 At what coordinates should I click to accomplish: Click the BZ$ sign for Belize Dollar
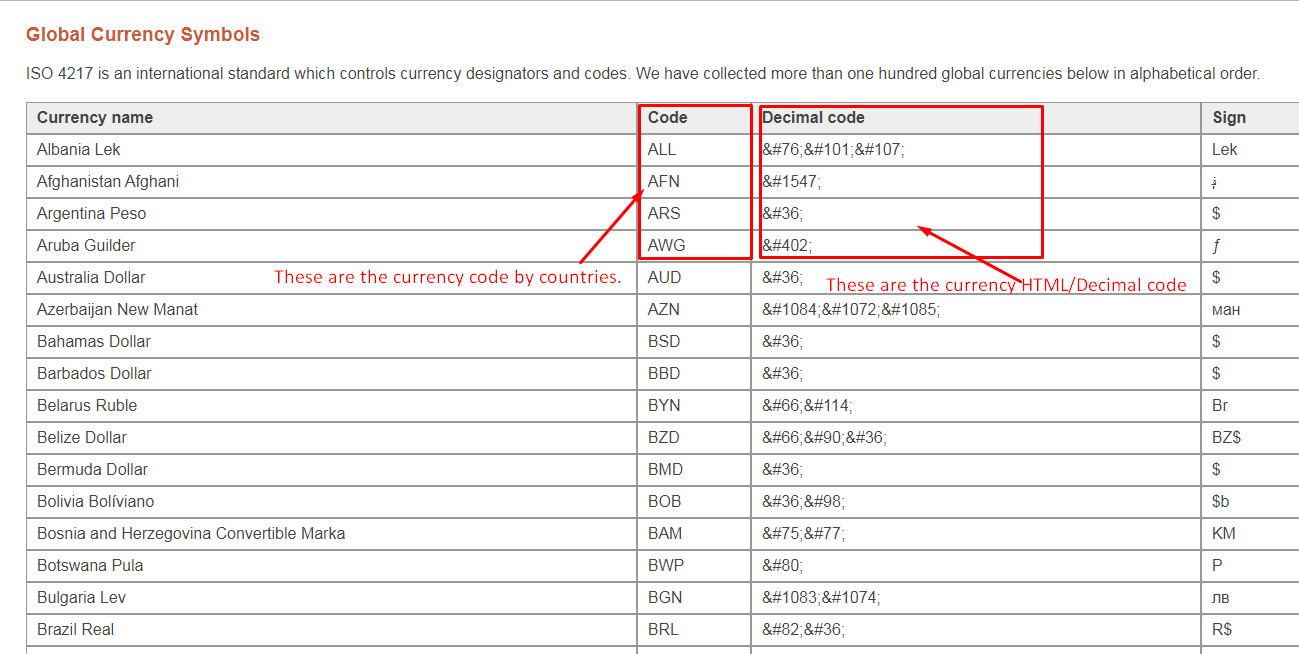tap(1227, 438)
